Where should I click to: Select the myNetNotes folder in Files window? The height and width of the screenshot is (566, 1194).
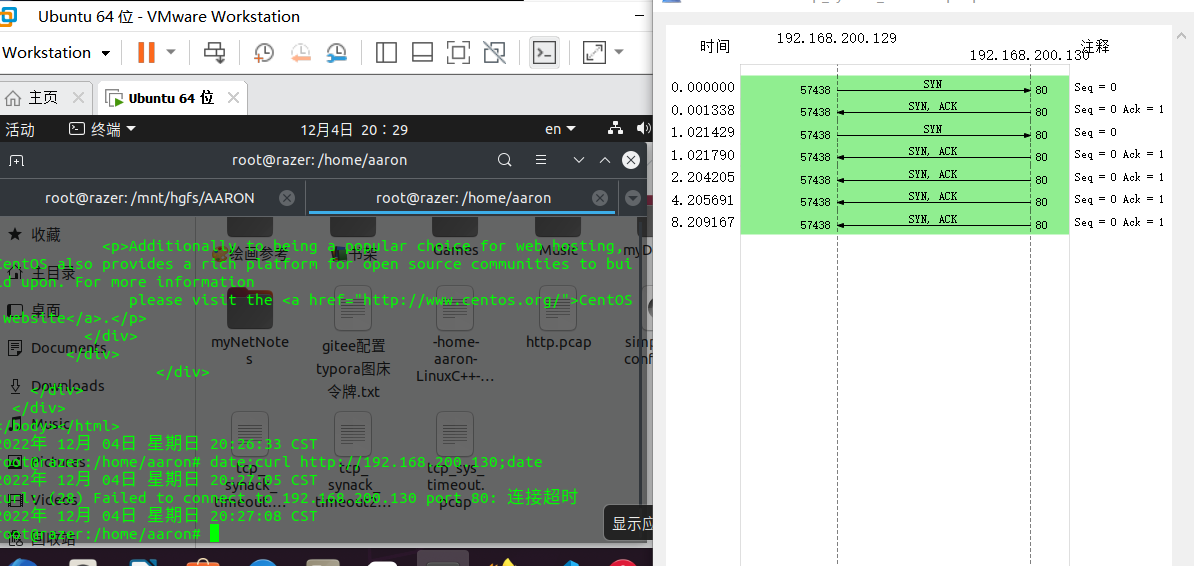(250, 328)
